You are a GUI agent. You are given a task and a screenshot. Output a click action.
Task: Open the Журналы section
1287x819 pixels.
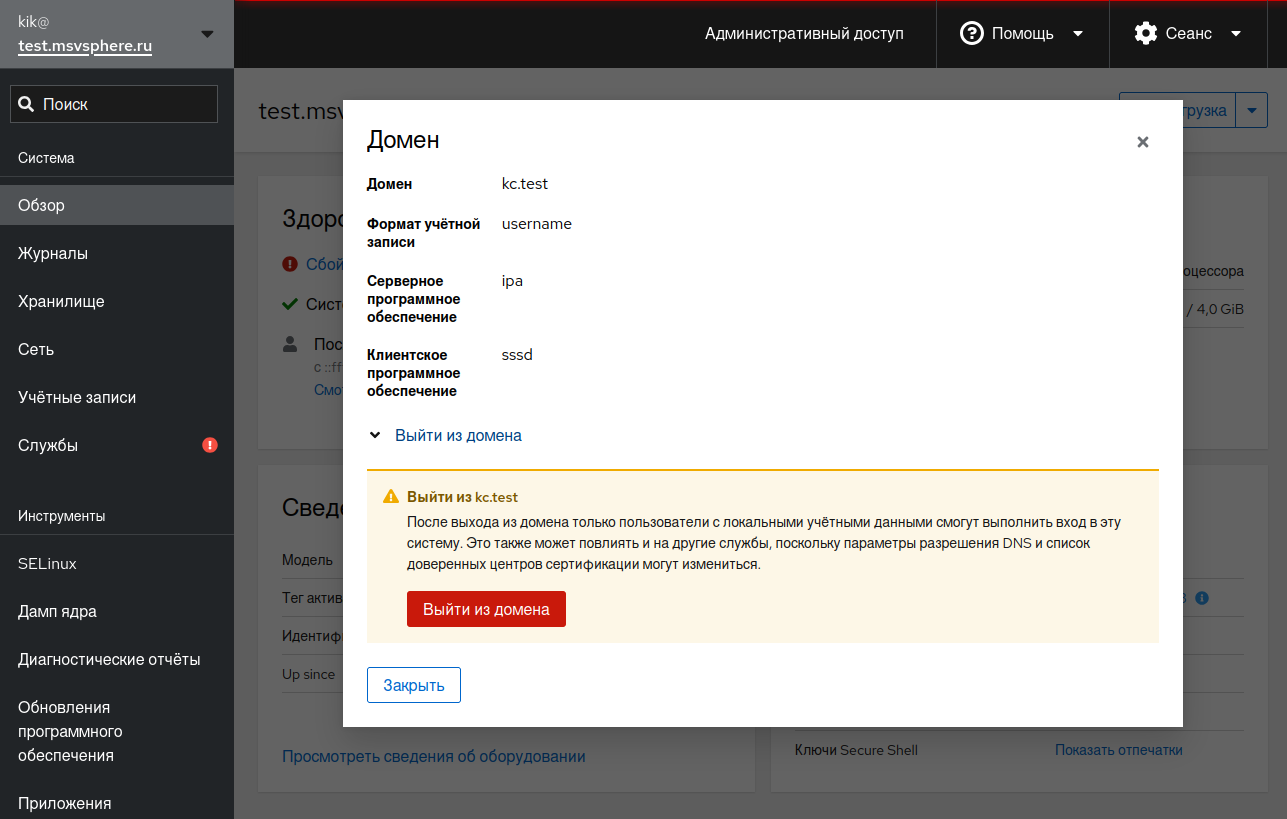pos(53,253)
